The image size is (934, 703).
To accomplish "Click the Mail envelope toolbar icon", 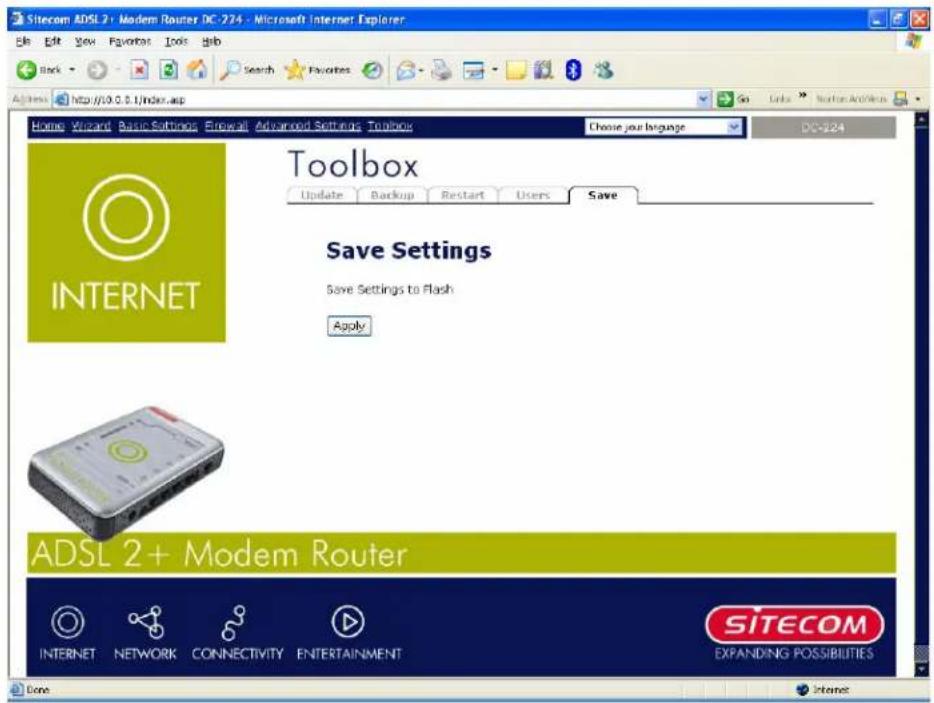I will [406, 71].
